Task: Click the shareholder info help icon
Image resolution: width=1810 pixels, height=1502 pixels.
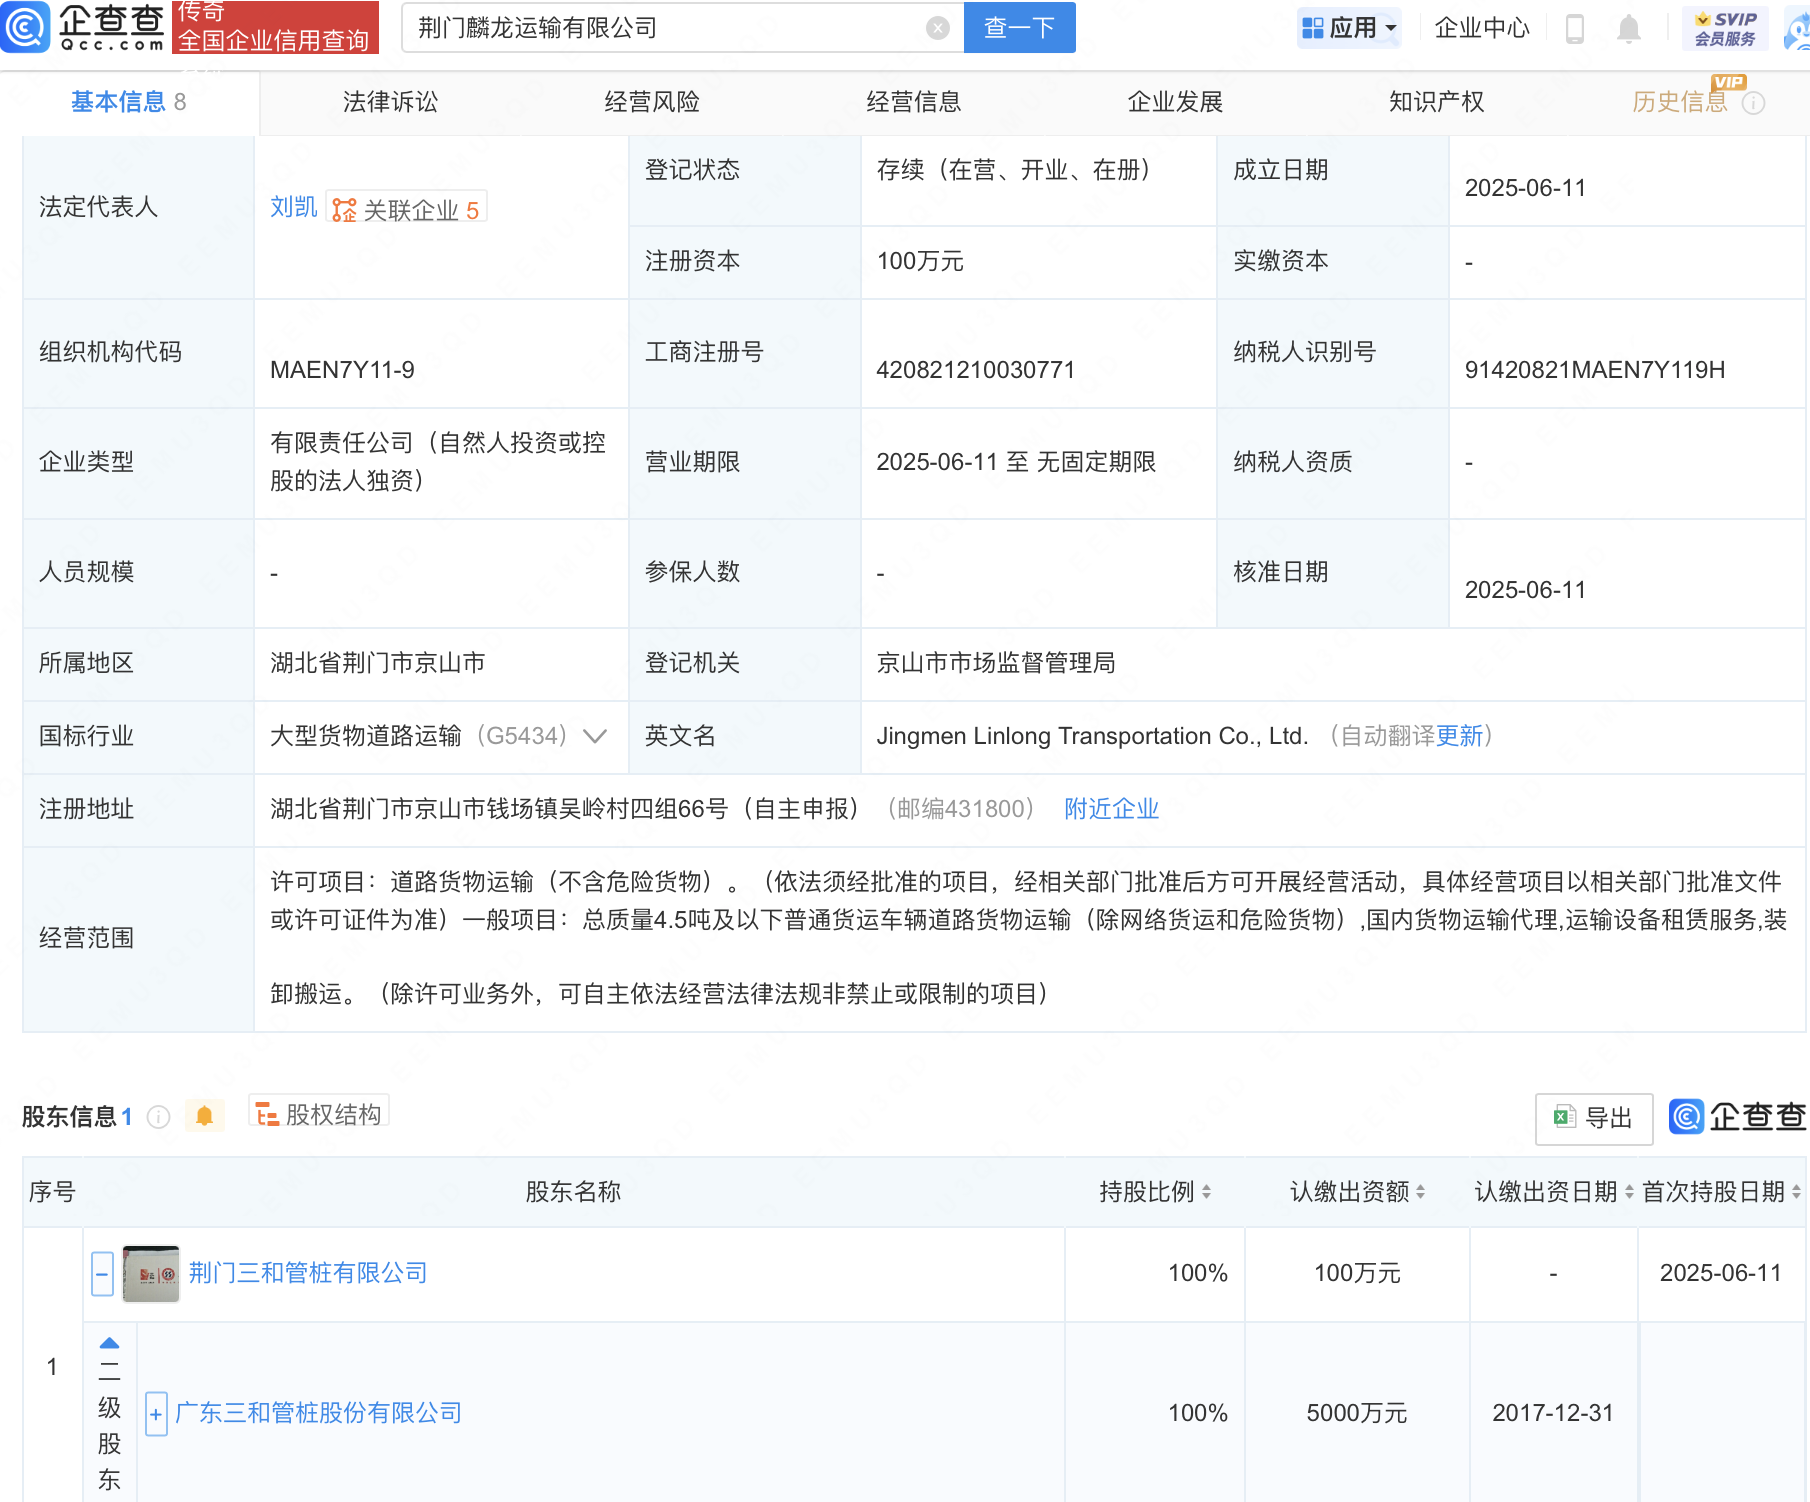Action: pyautogui.click(x=159, y=1117)
